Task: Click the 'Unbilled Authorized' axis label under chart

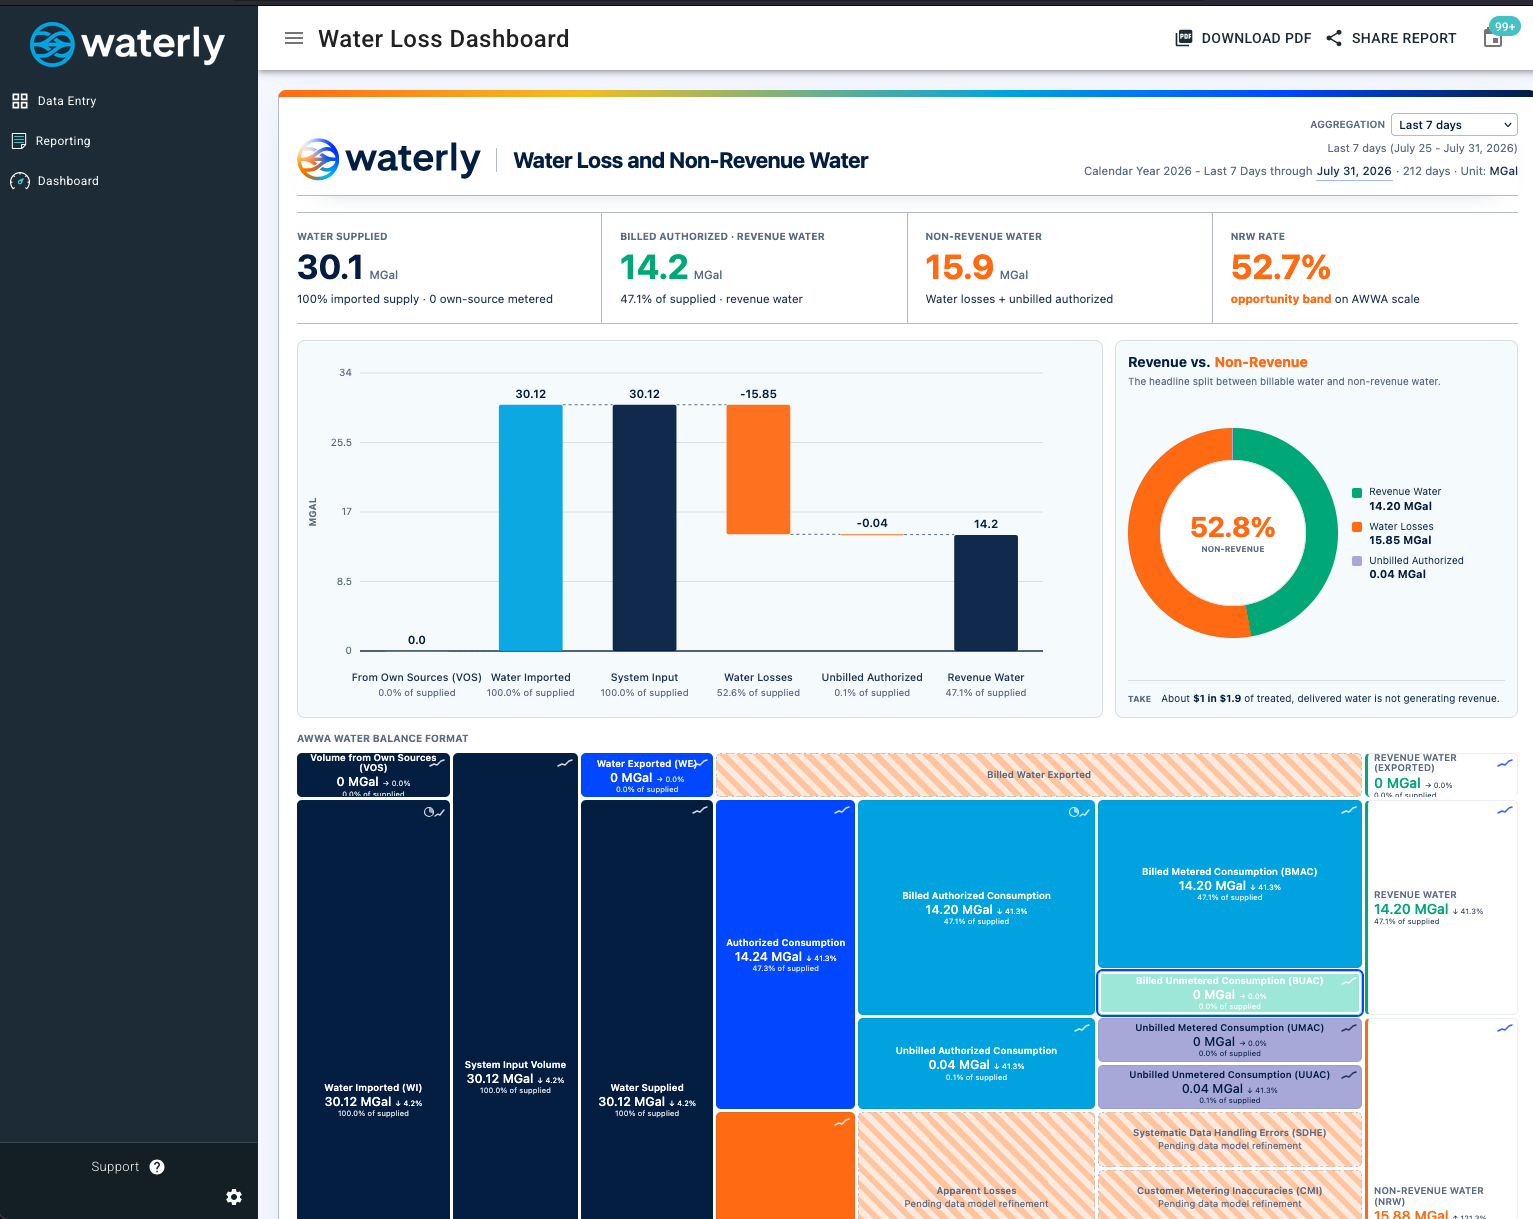Action: click(872, 678)
